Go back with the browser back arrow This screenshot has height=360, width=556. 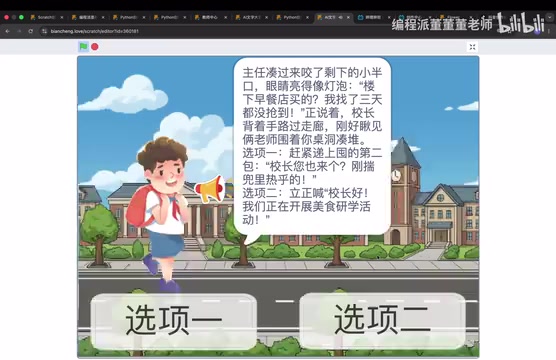point(7,31)
